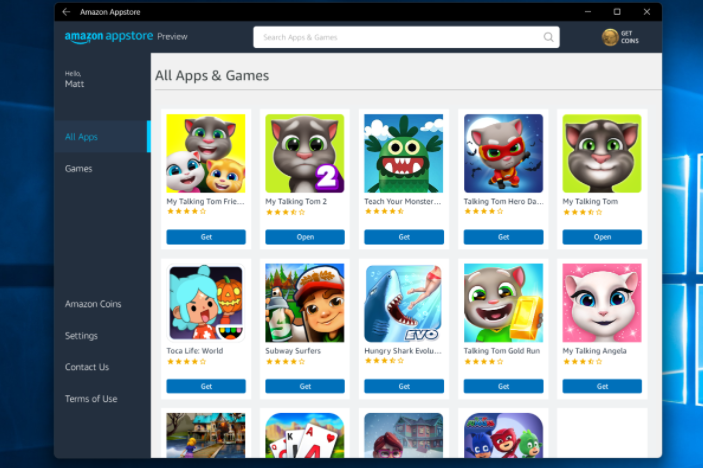
Task: Get My Talking Tom Friends app
Action: tap(206, 237)
